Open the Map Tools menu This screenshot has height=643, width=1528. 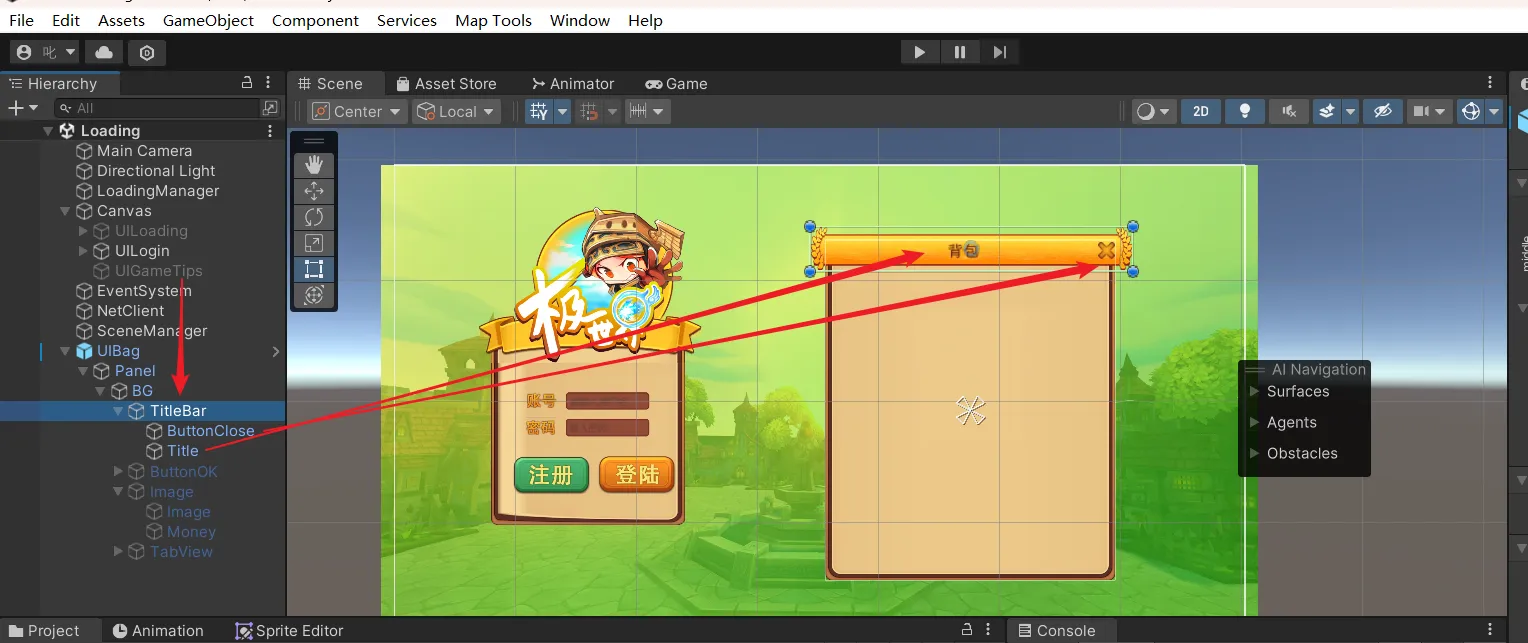493,20
